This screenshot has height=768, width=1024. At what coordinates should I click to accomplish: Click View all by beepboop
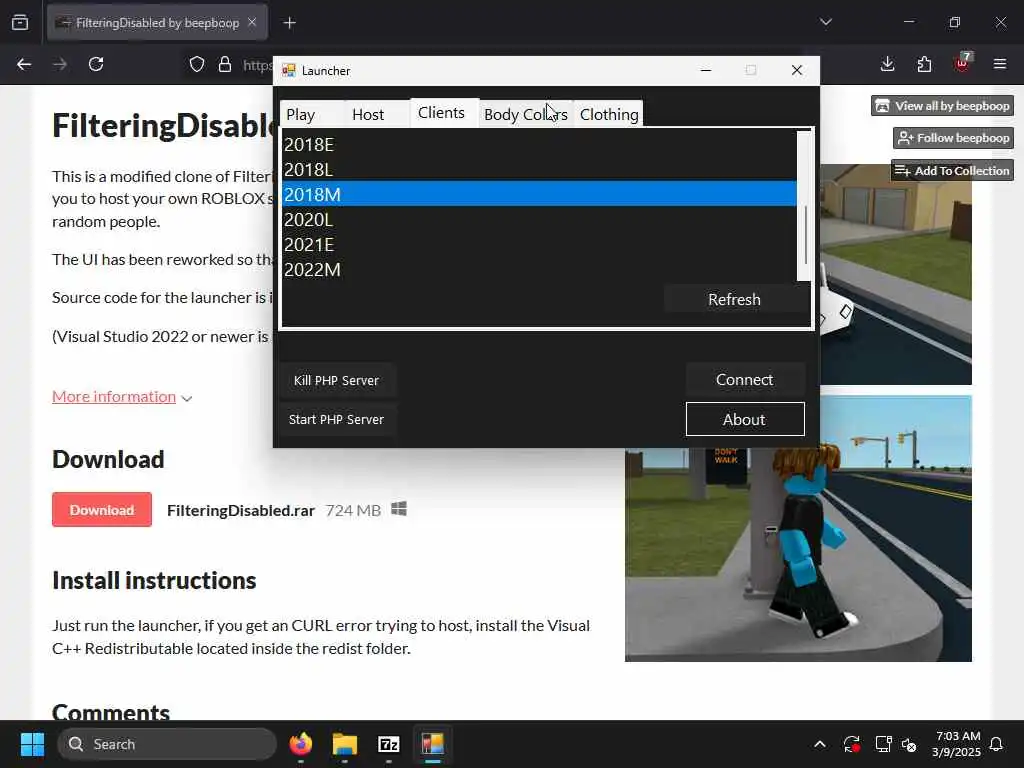click(942, 106)
